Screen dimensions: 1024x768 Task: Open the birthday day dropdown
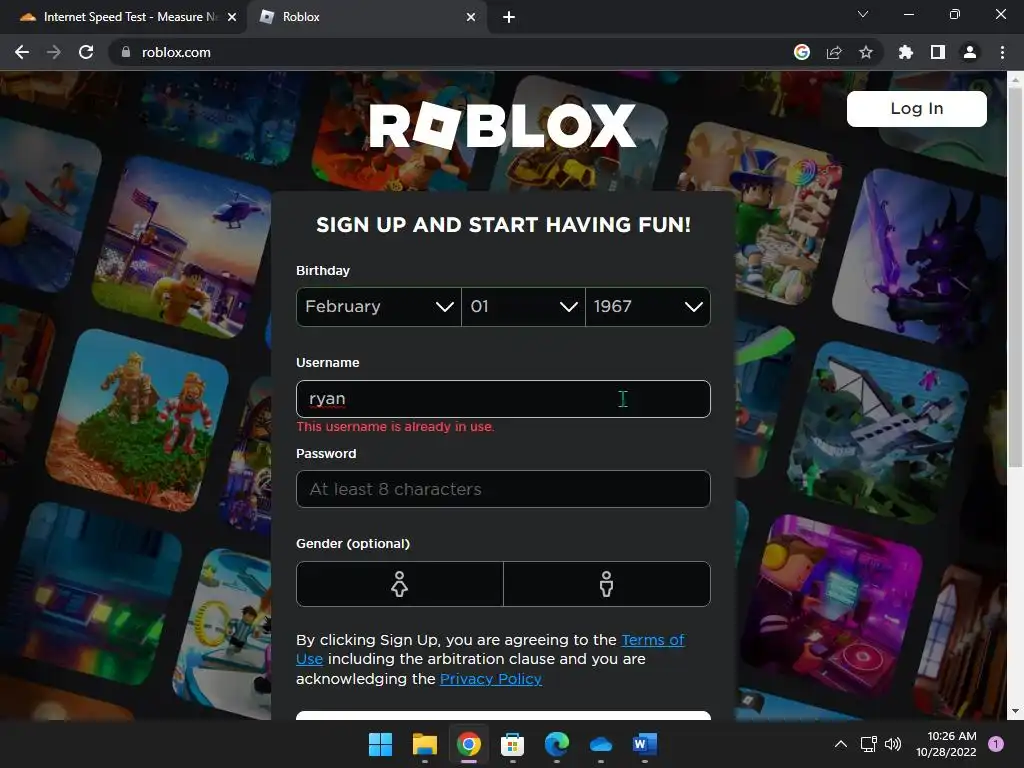523,306
